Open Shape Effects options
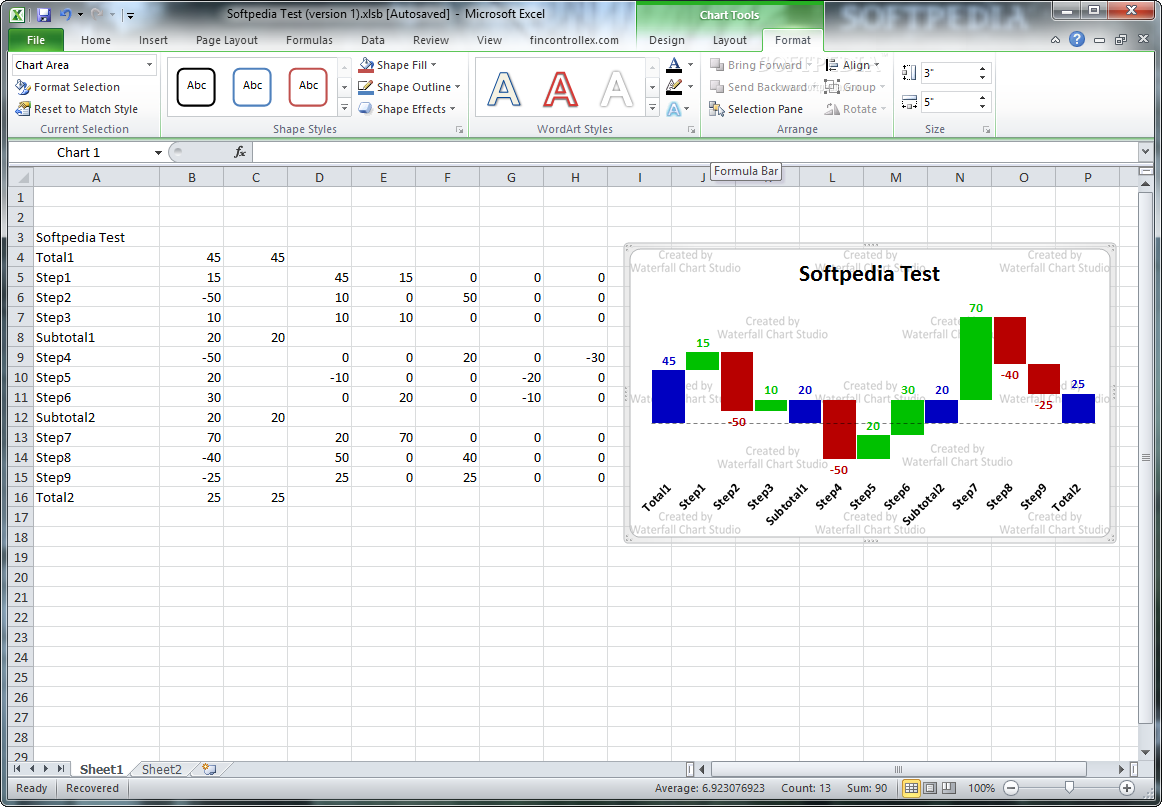This screenshot has width=1162, height=807. pyautogui.click(x=406, y=109)
